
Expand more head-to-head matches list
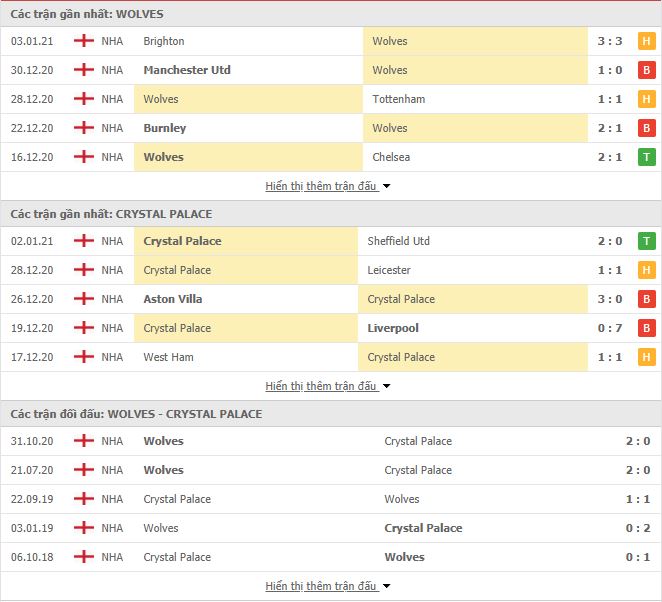tap(328, 586)
